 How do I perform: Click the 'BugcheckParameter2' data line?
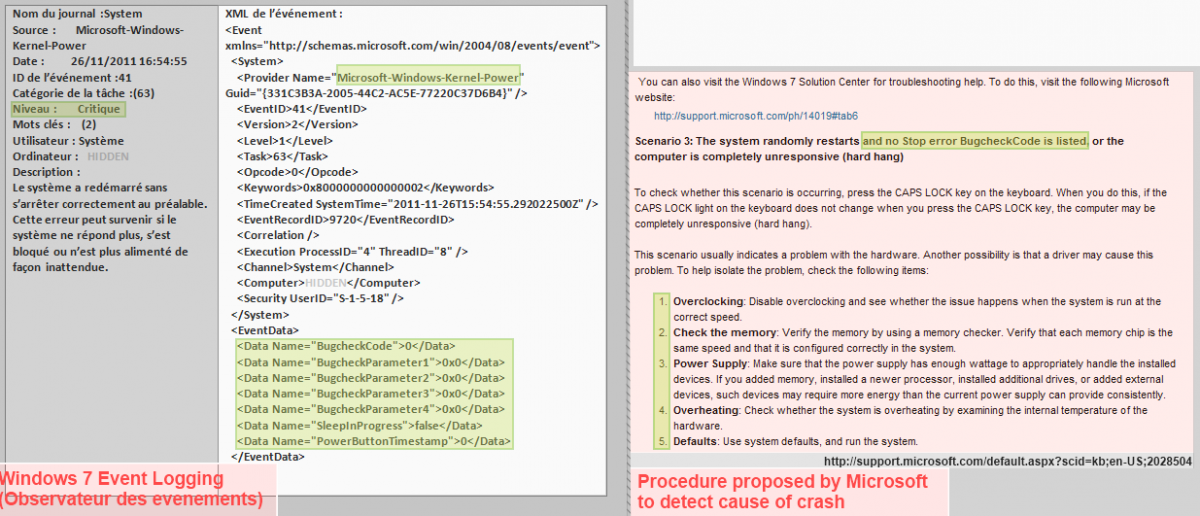[x=370, y=378]
